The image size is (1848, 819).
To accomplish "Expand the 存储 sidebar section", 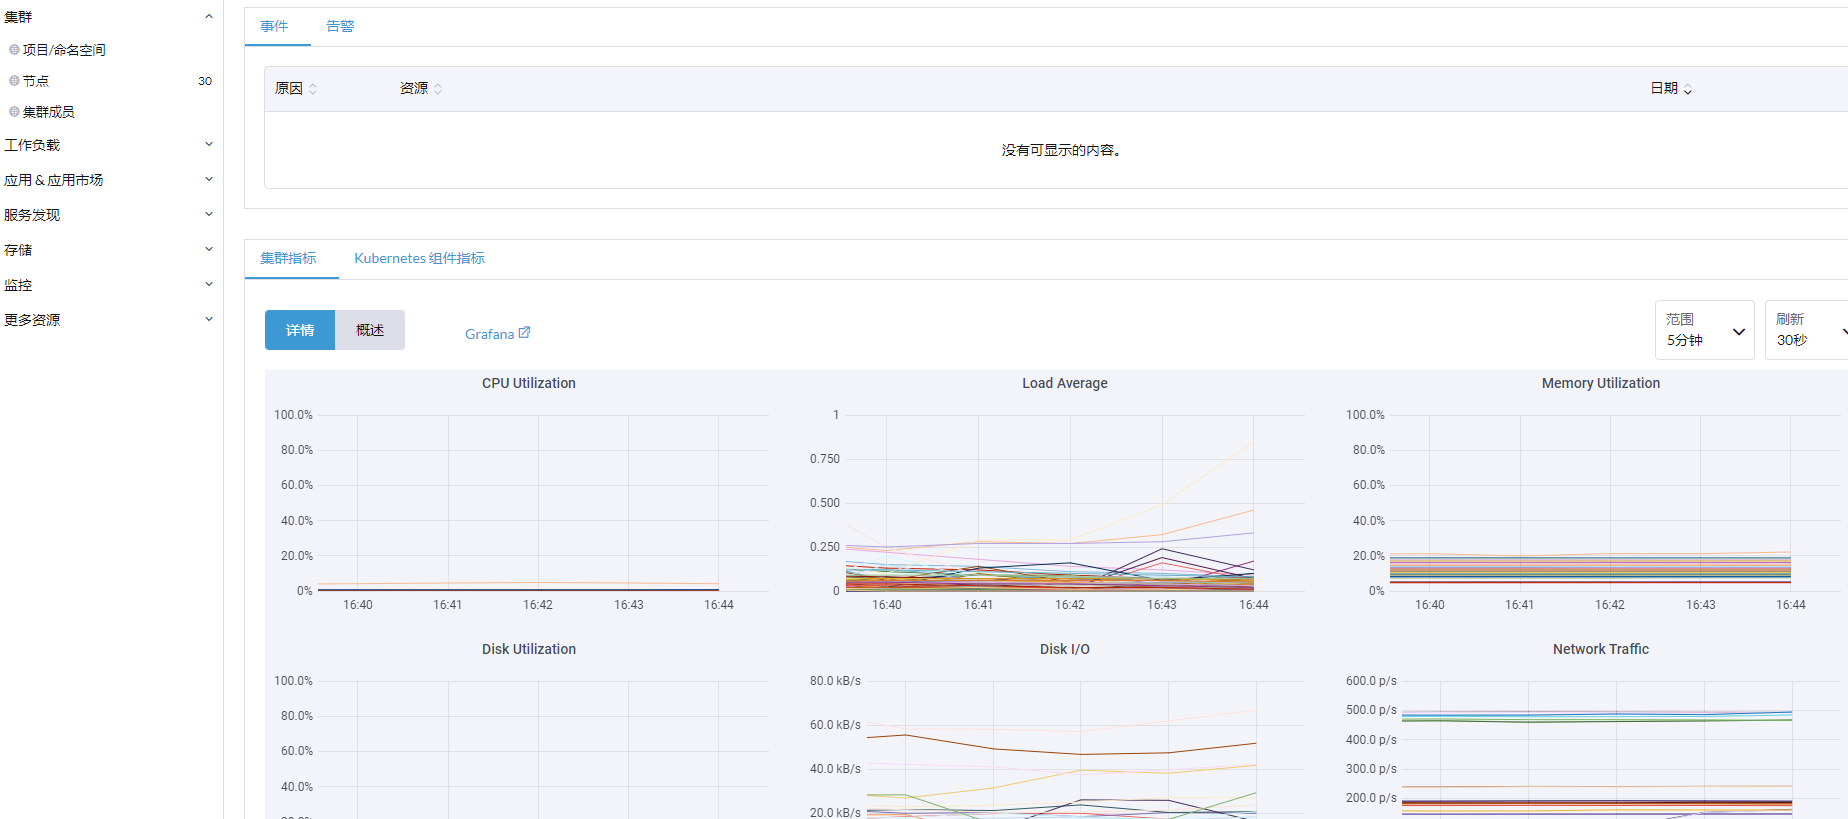I will 209,249.
